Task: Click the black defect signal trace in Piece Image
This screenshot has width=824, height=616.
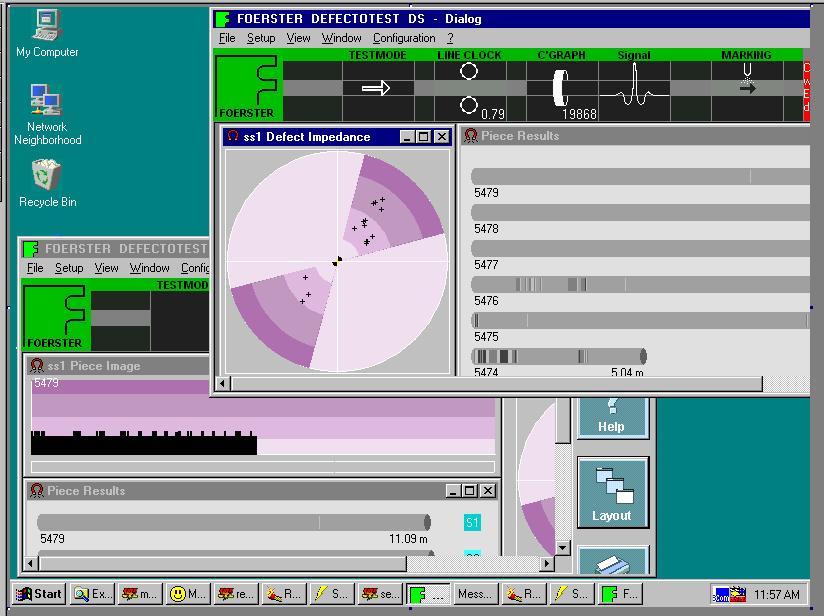Action: point(143,443)
